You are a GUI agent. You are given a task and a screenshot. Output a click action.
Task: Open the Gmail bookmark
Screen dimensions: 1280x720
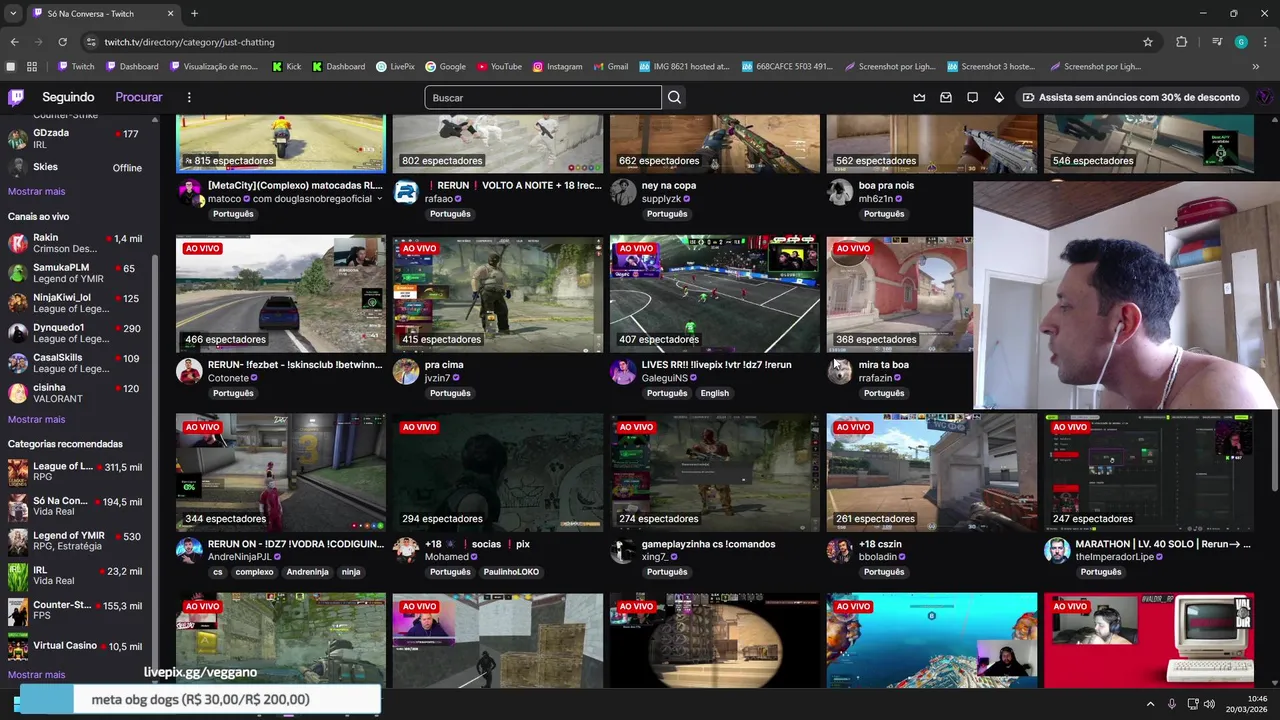[x=610, y=67]
